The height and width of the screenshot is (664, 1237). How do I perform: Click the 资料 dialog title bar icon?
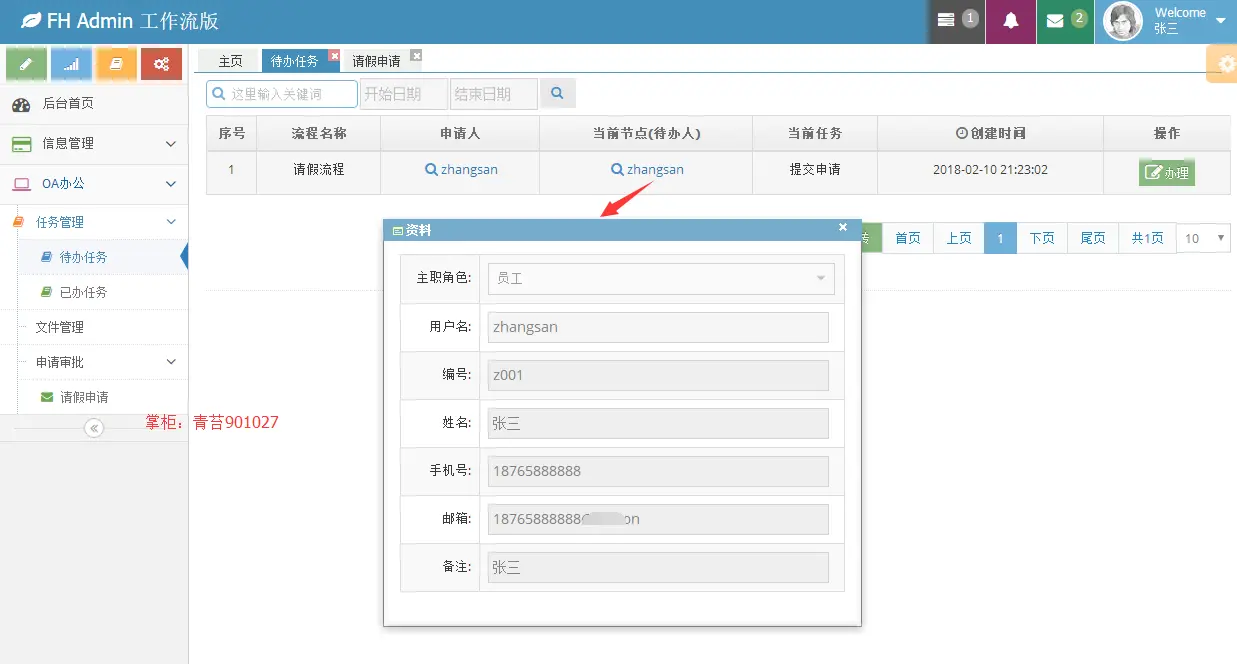398,231
